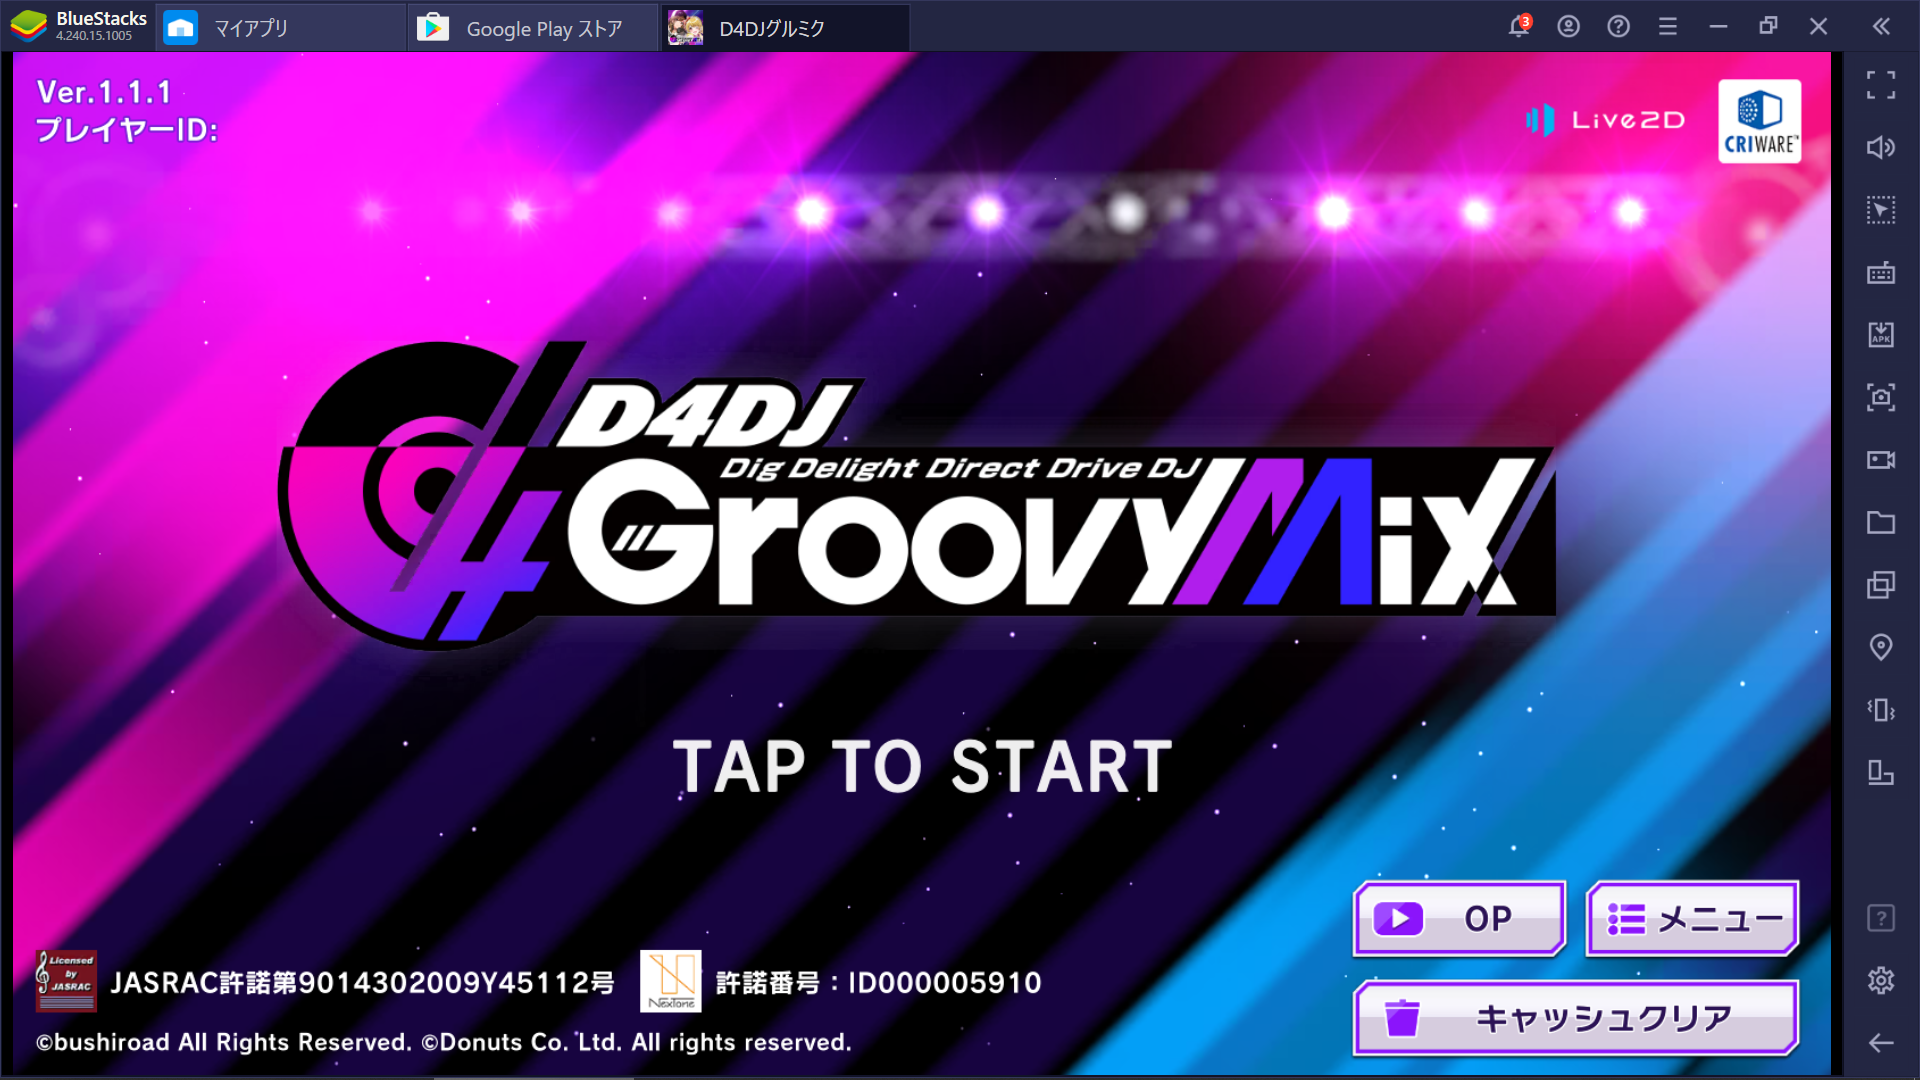Open the メニュー button
The image size is (1920, 1080).
pyautogui.click(x=1693, y=918)
